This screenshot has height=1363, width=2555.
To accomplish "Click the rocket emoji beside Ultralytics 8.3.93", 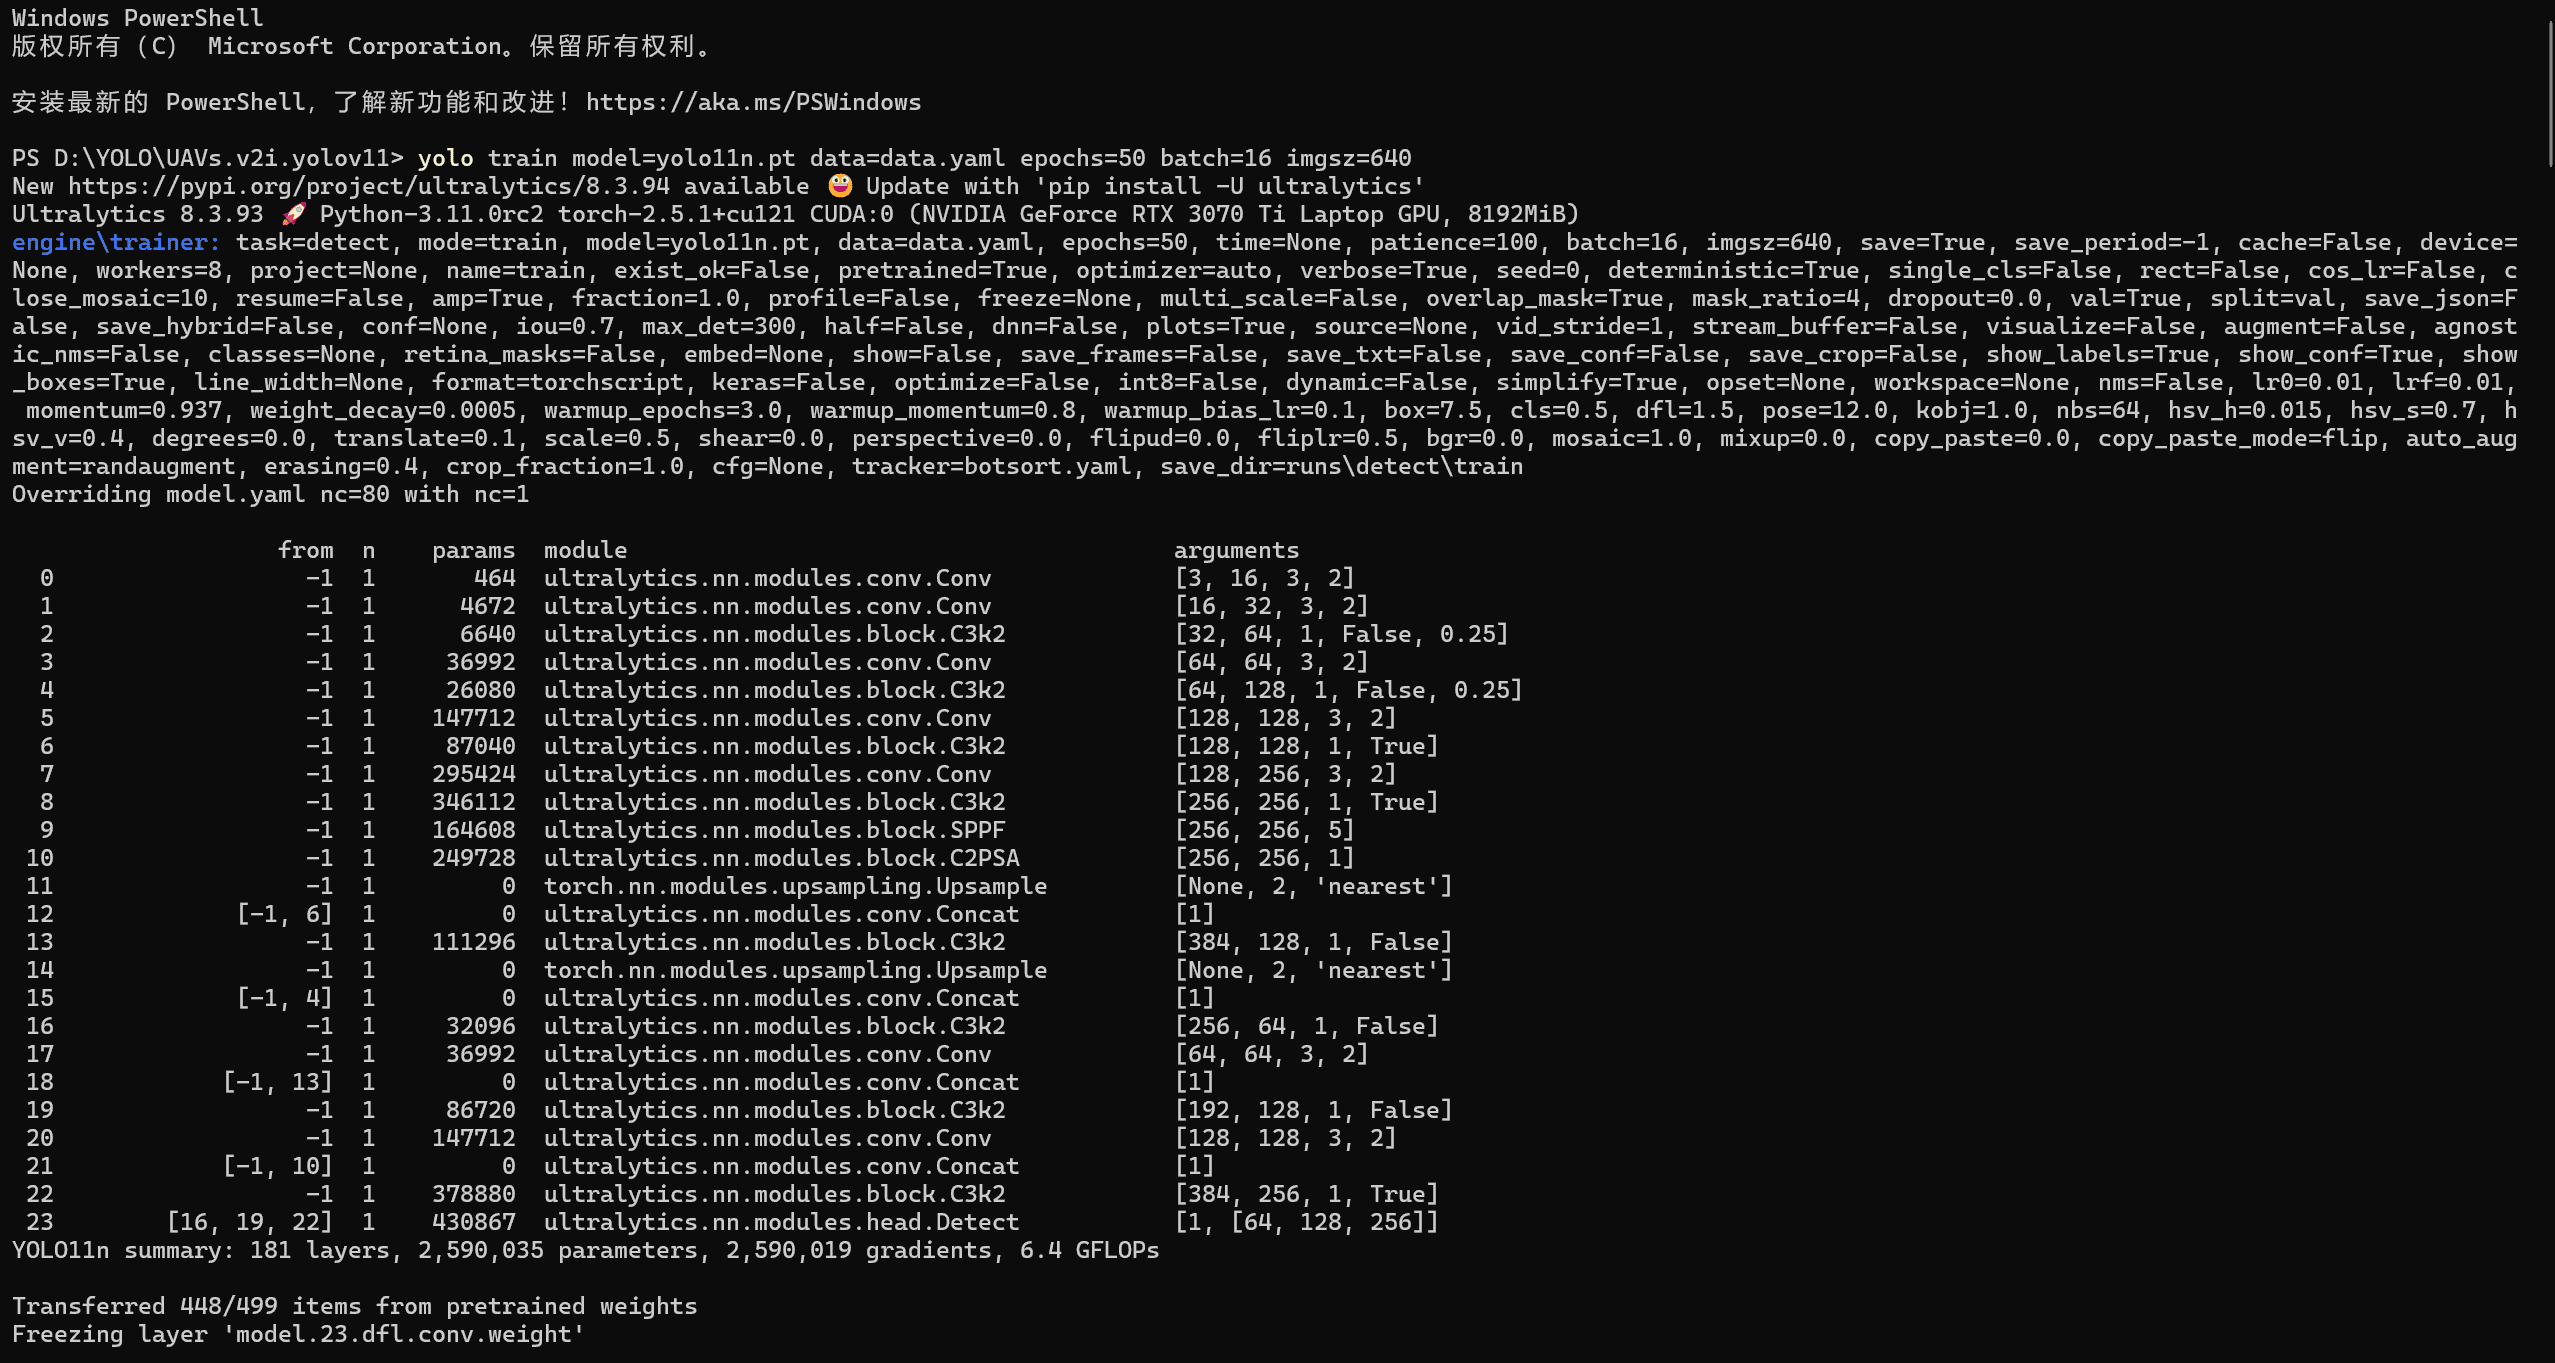I will (292, 214).
